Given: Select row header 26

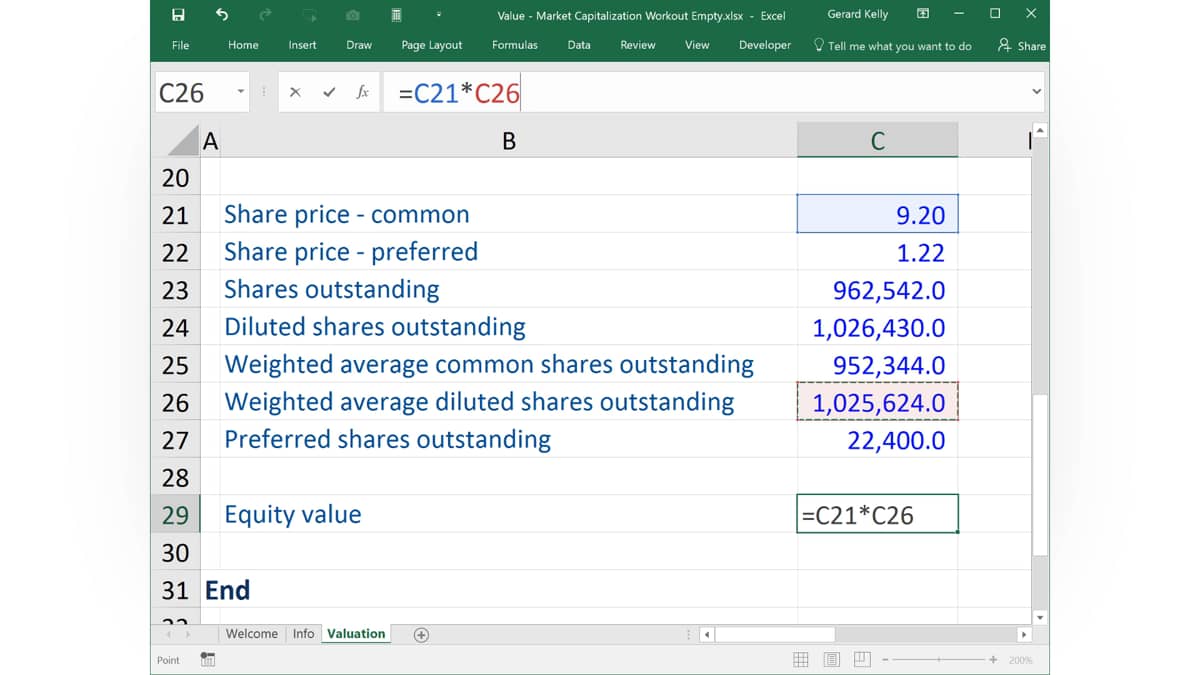Looking at the screenshot, I should (175, 403).
